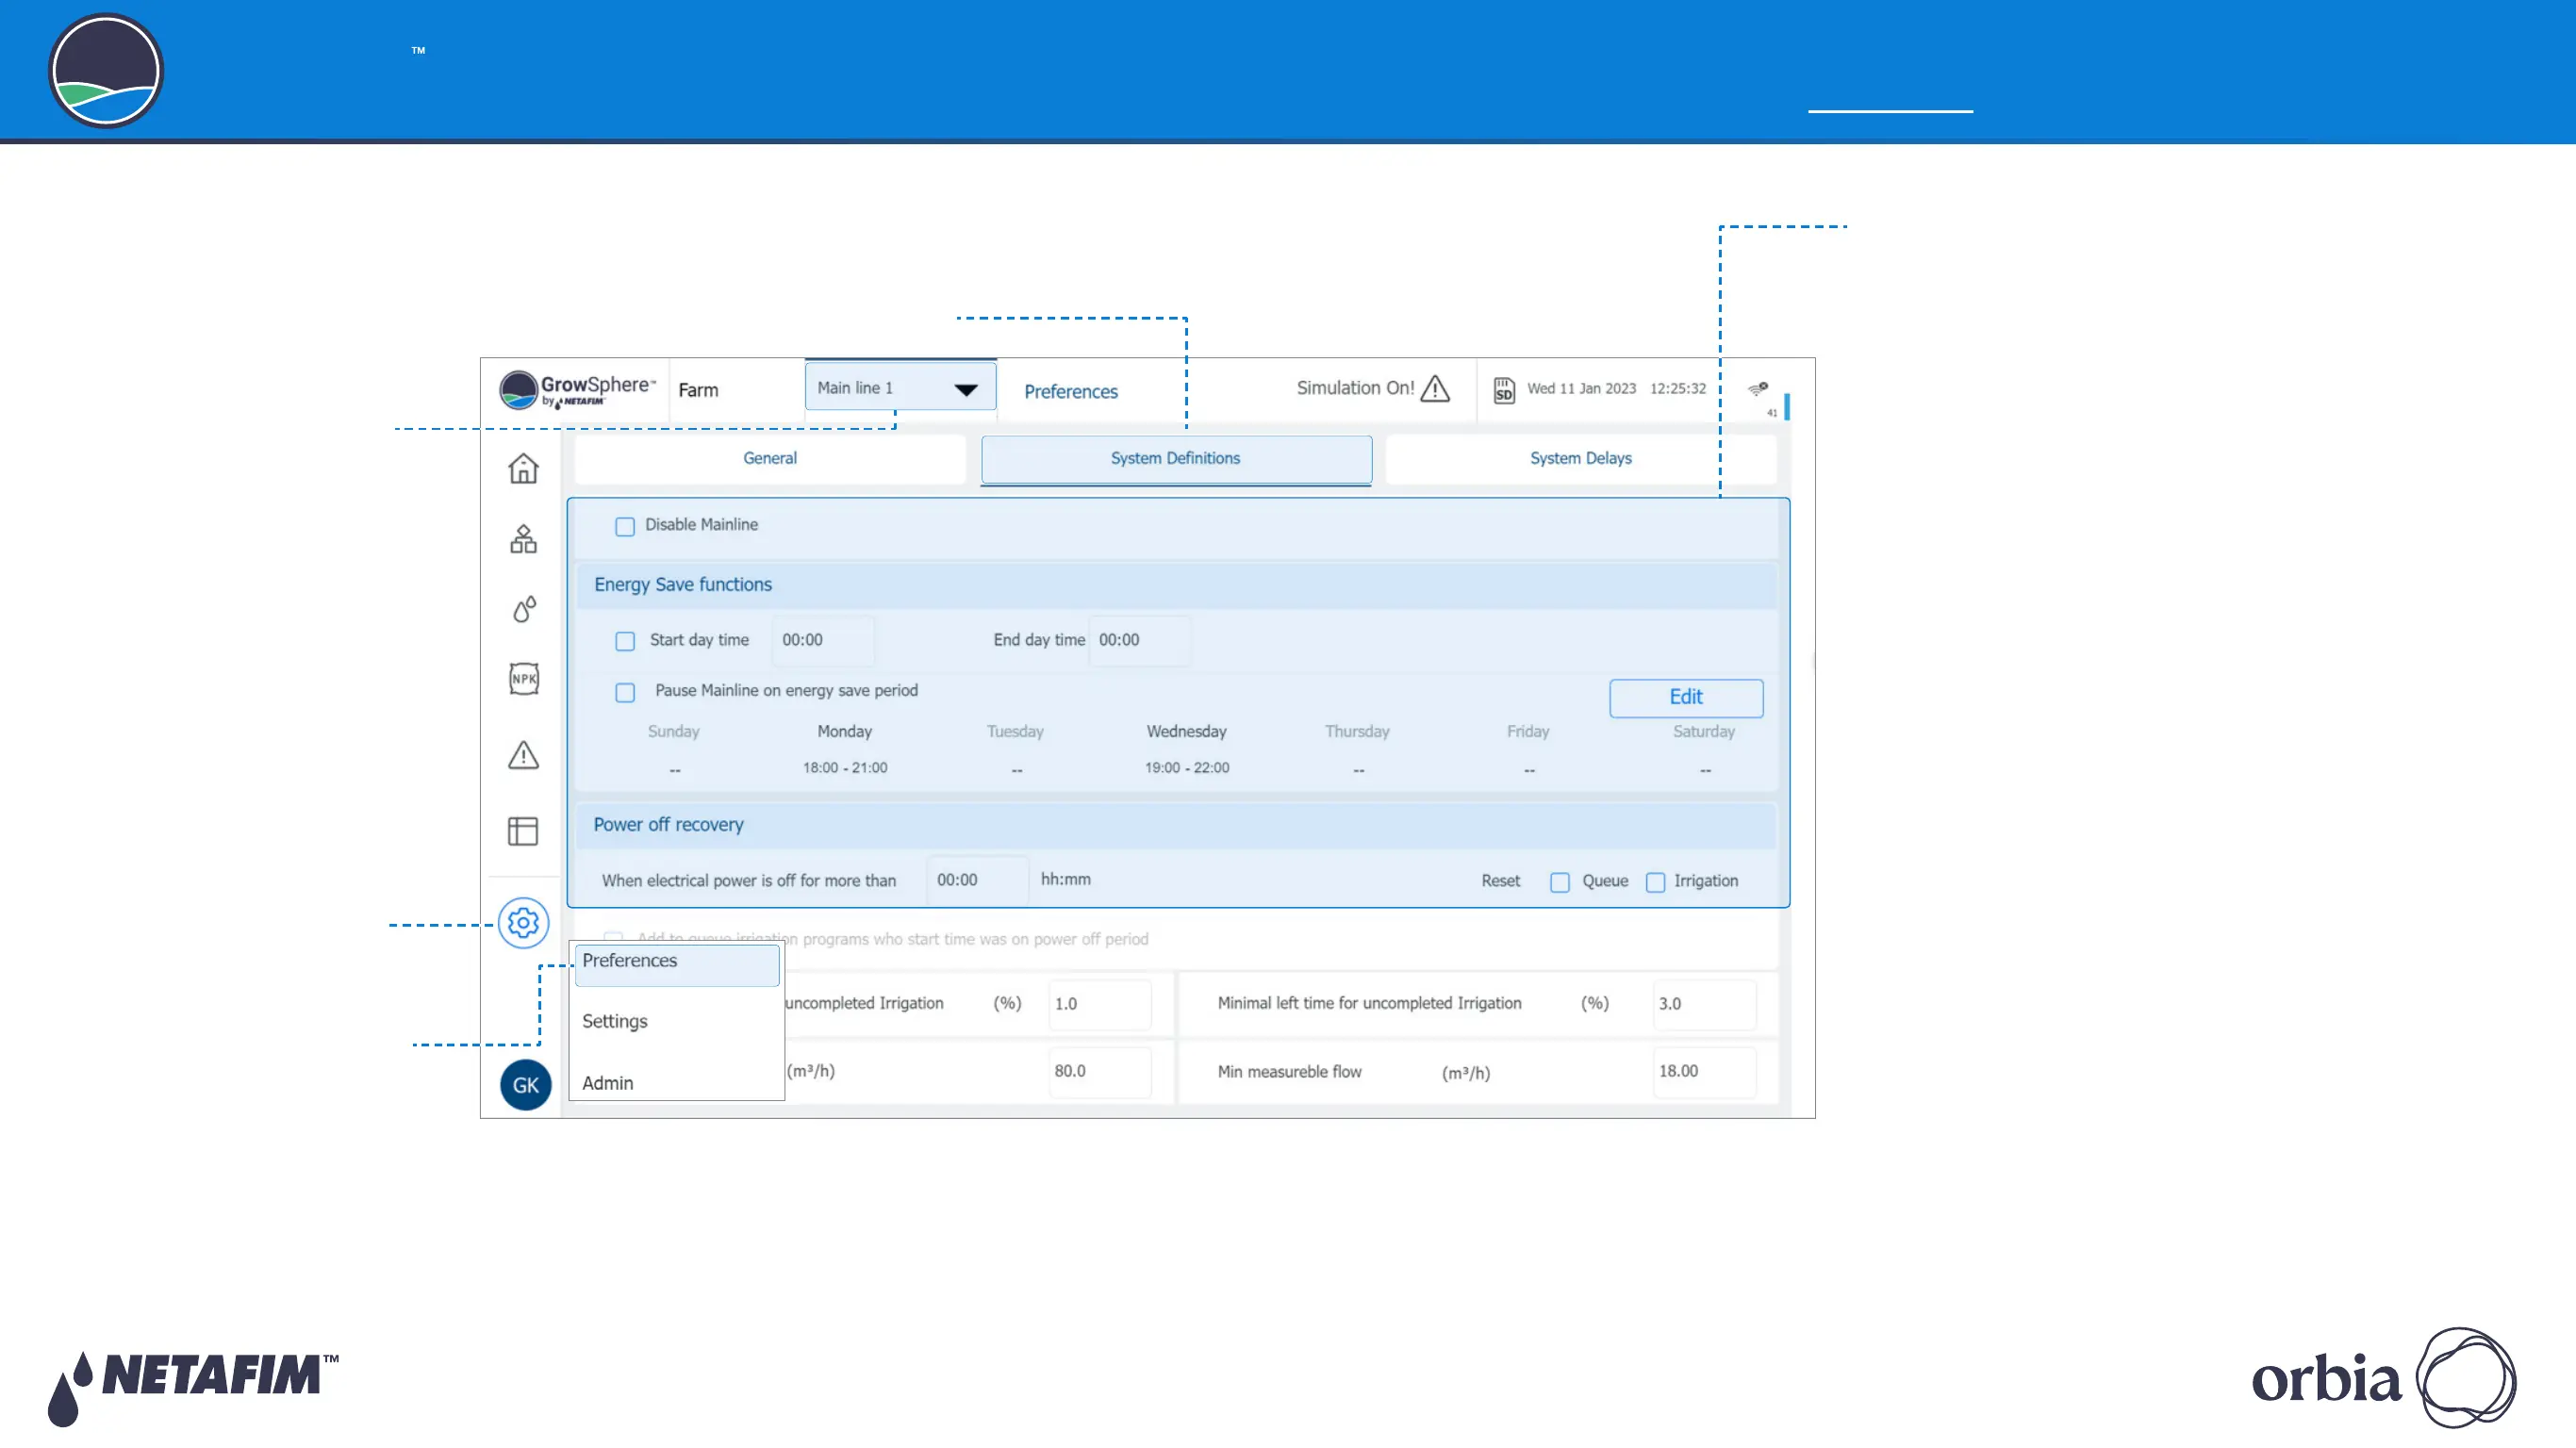This screenshot has height=1448, width=2576.
Task: Check the Reset Queue checkbox
Action: 1560,882
